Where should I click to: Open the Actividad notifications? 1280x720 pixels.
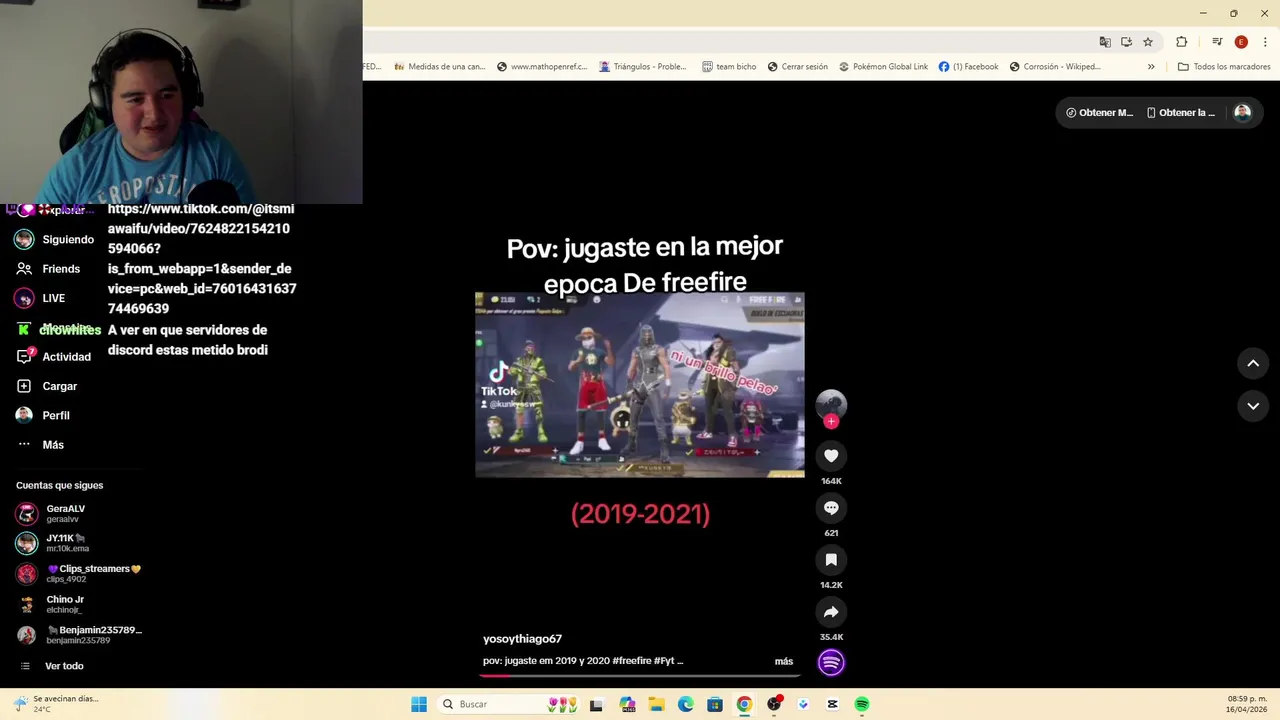point(54,357)
